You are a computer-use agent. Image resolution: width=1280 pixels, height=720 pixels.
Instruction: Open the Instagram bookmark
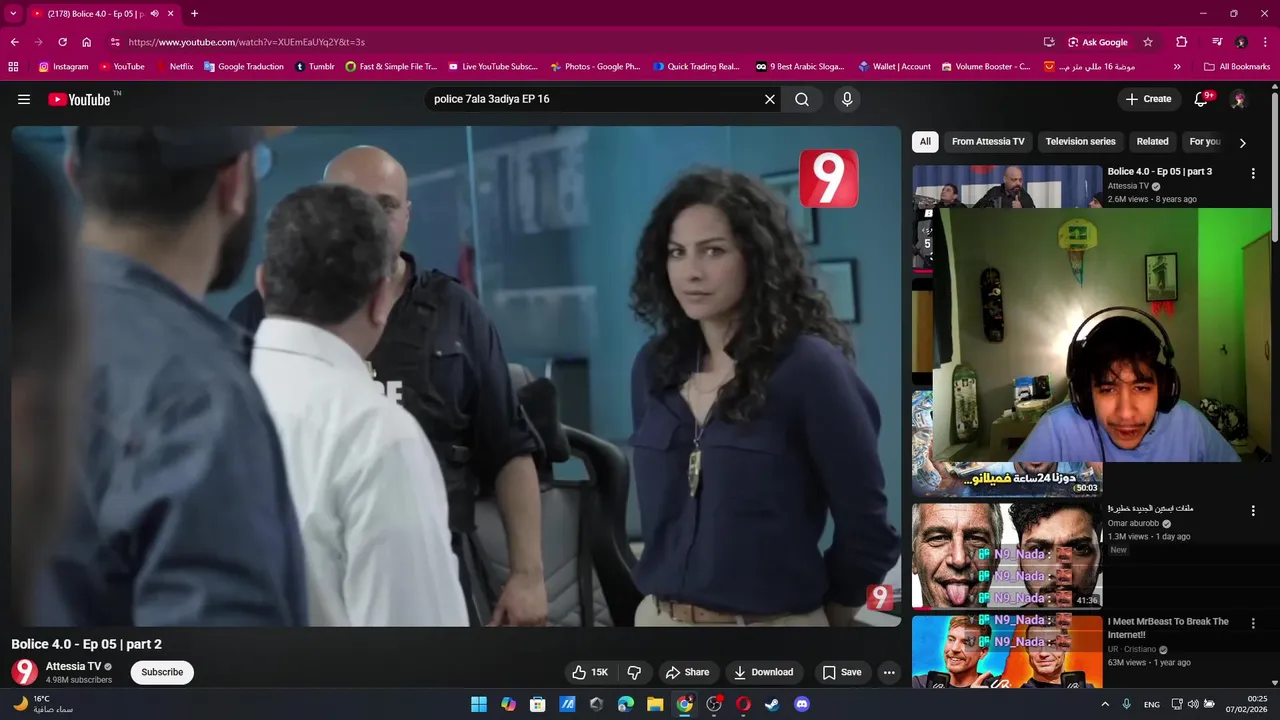coord(63,67)
